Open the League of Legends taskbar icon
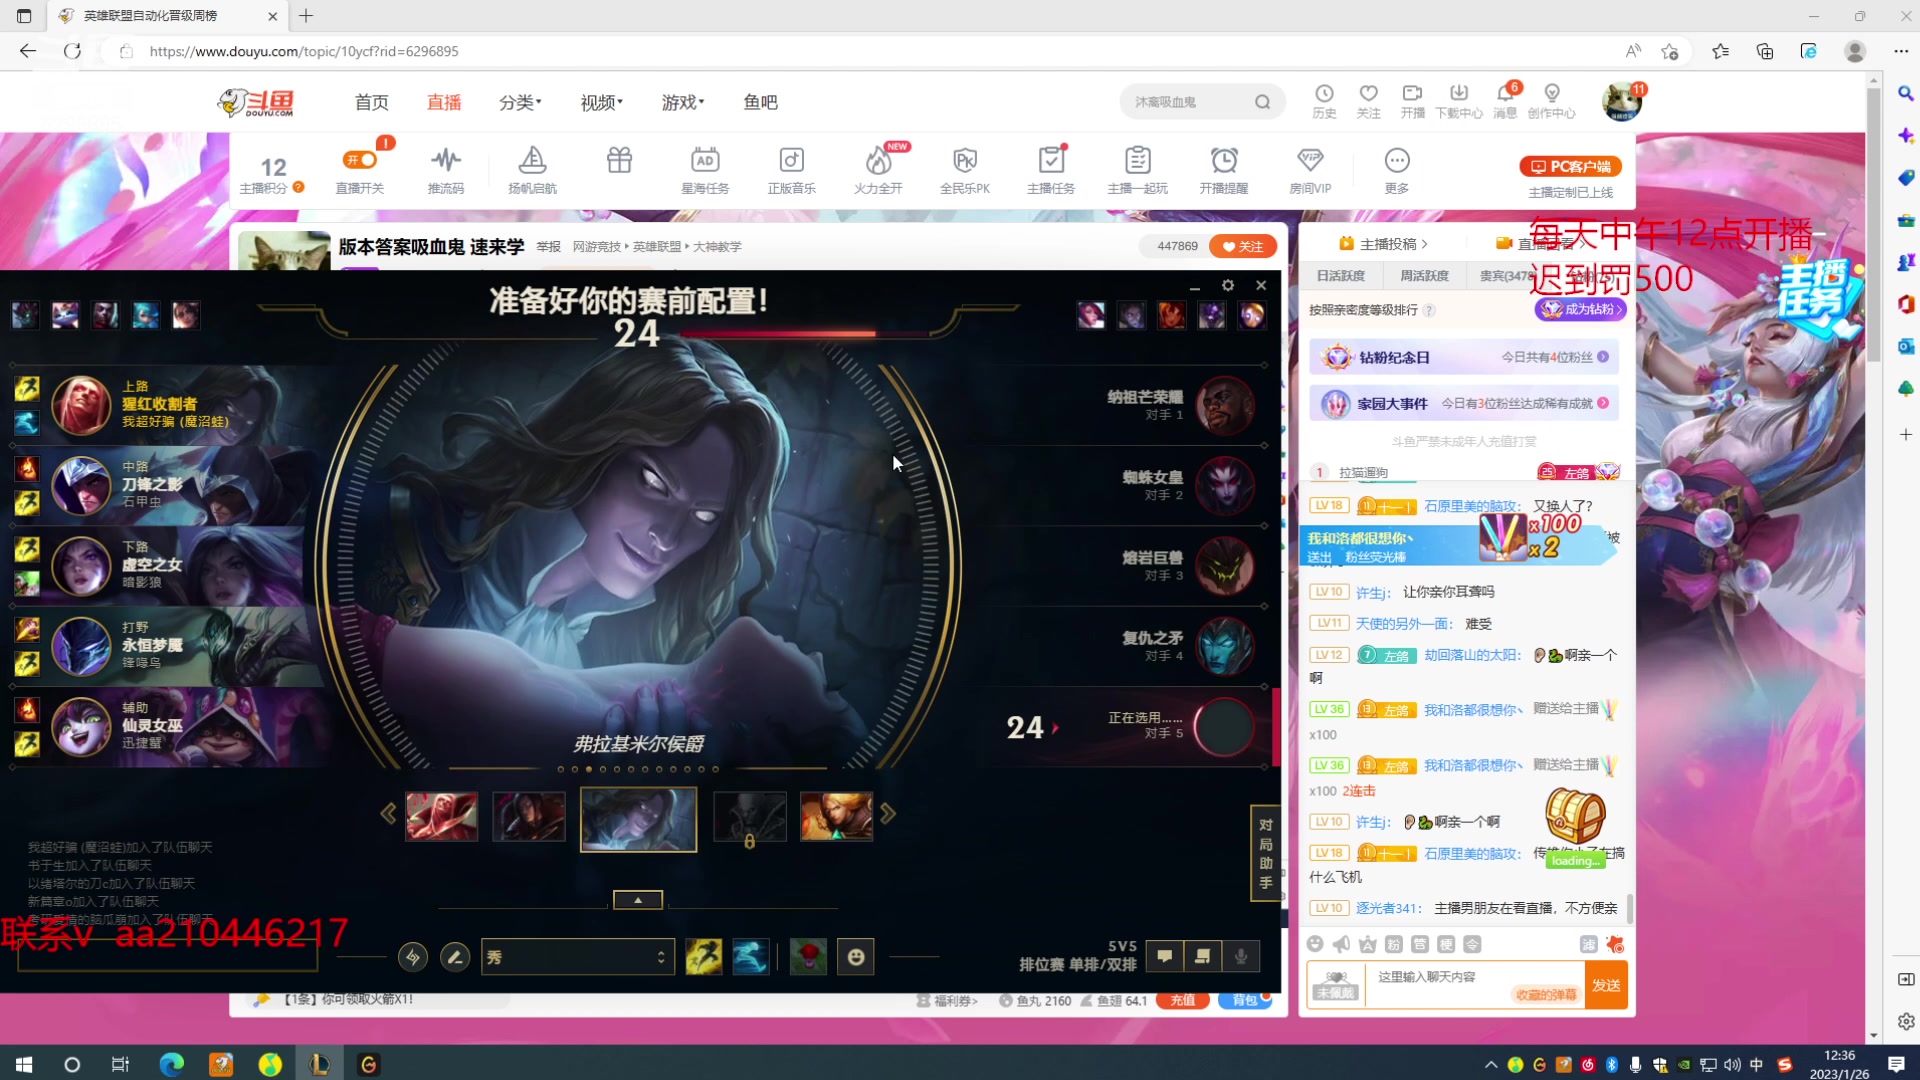The height and width of the screenshot is (1080, 1920). (x=319, y=1064)
